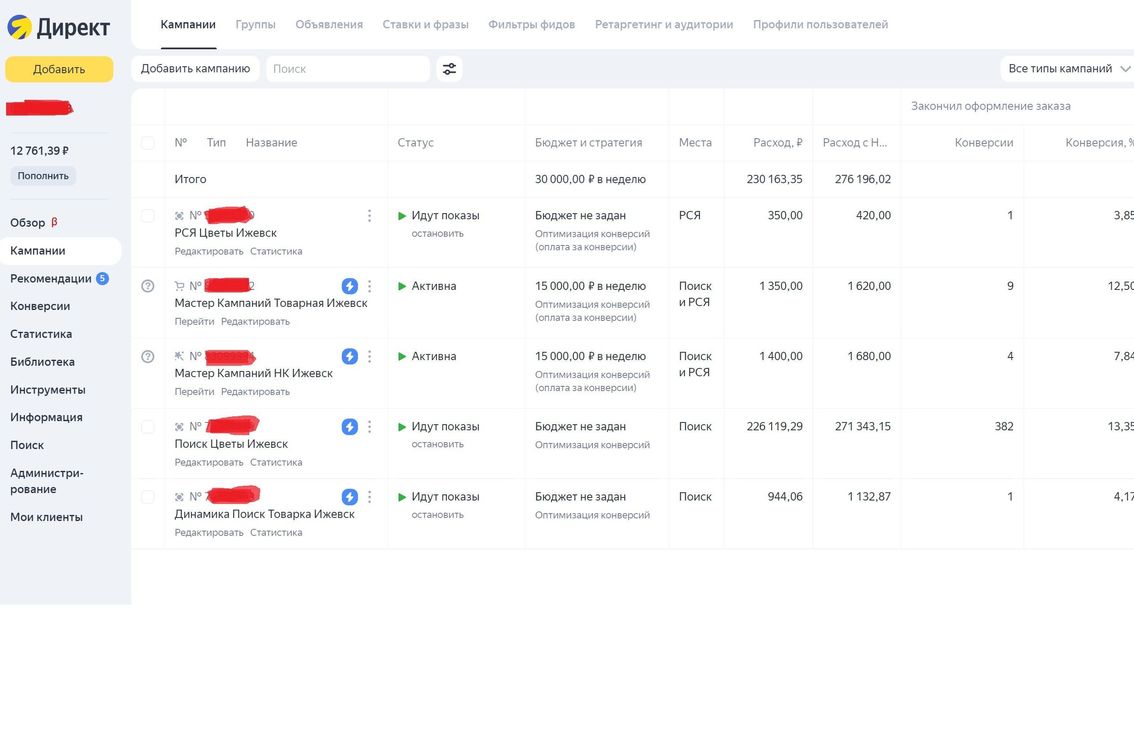
Task: Sort by the Конверсии column header
Action: coord(983,143)
